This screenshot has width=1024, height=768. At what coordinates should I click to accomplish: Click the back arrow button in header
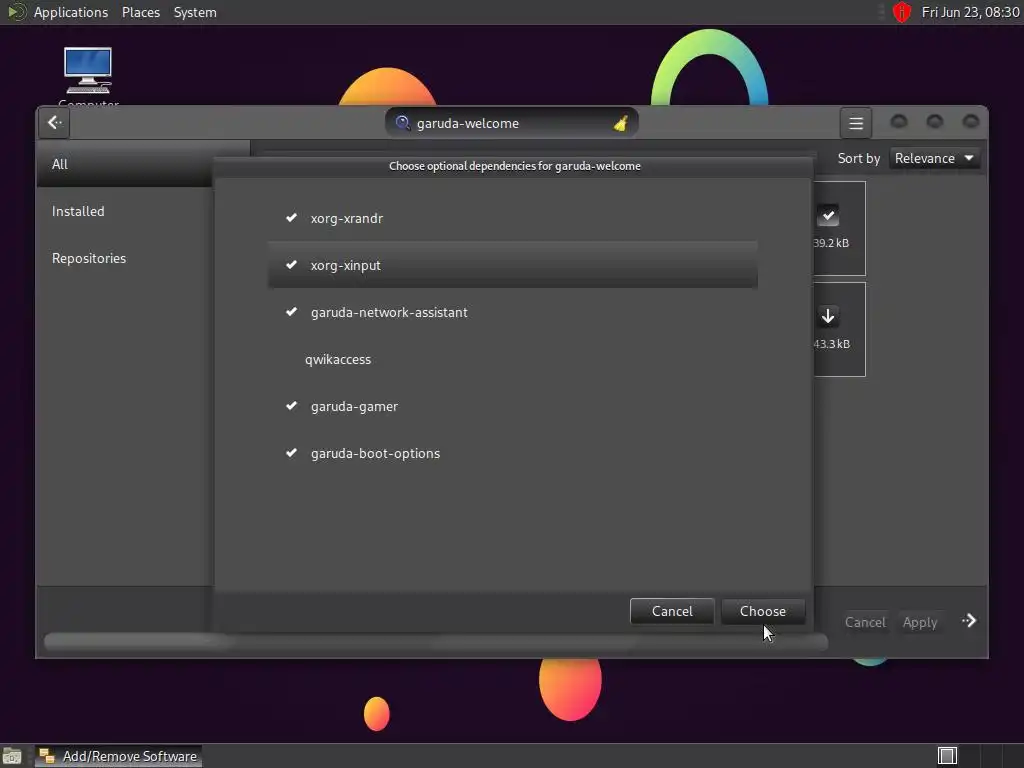[55, 123]
